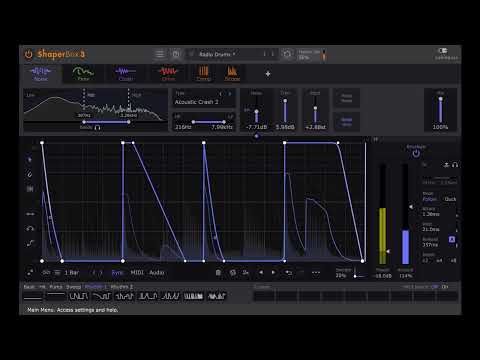Click the expand editor icon at bottom left
This screenshot has width=480, height=360.
[x=30, y=272]
